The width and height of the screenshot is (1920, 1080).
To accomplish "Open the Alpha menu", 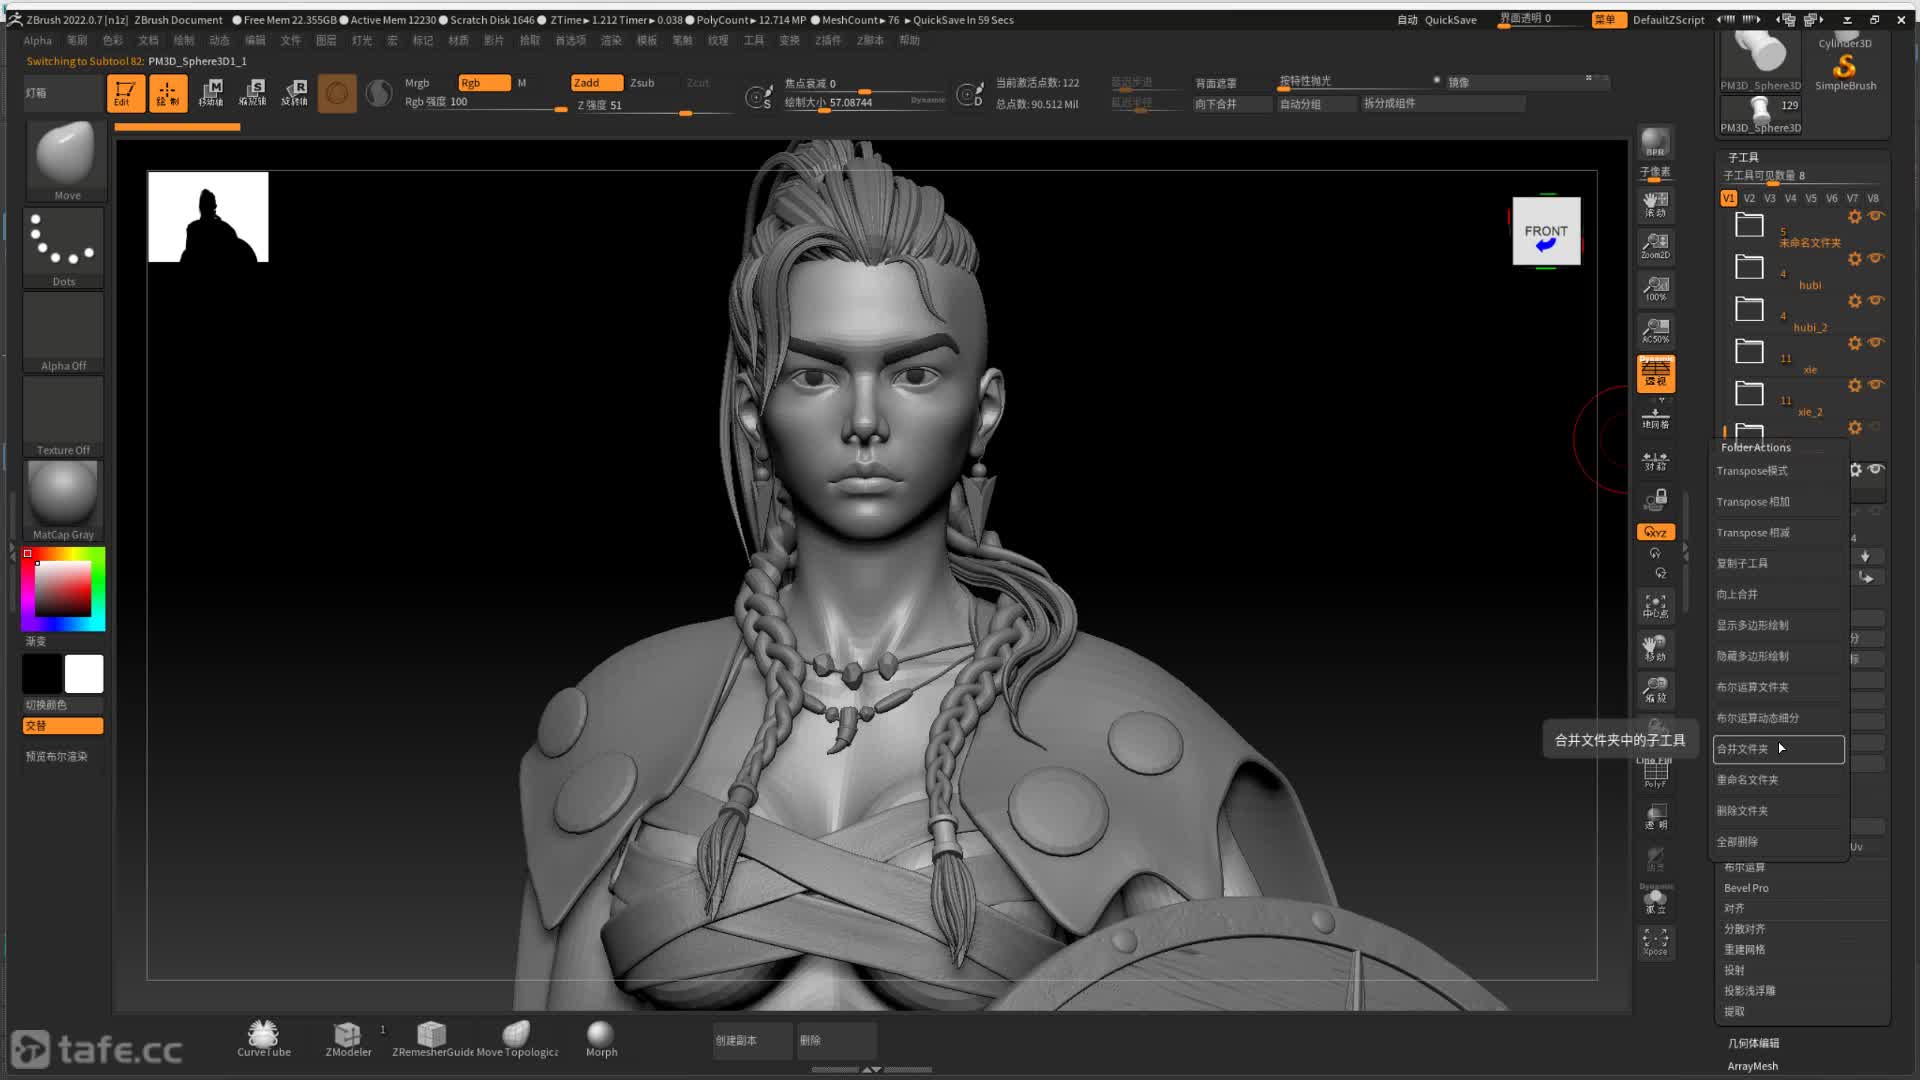I will pos(37,40).
